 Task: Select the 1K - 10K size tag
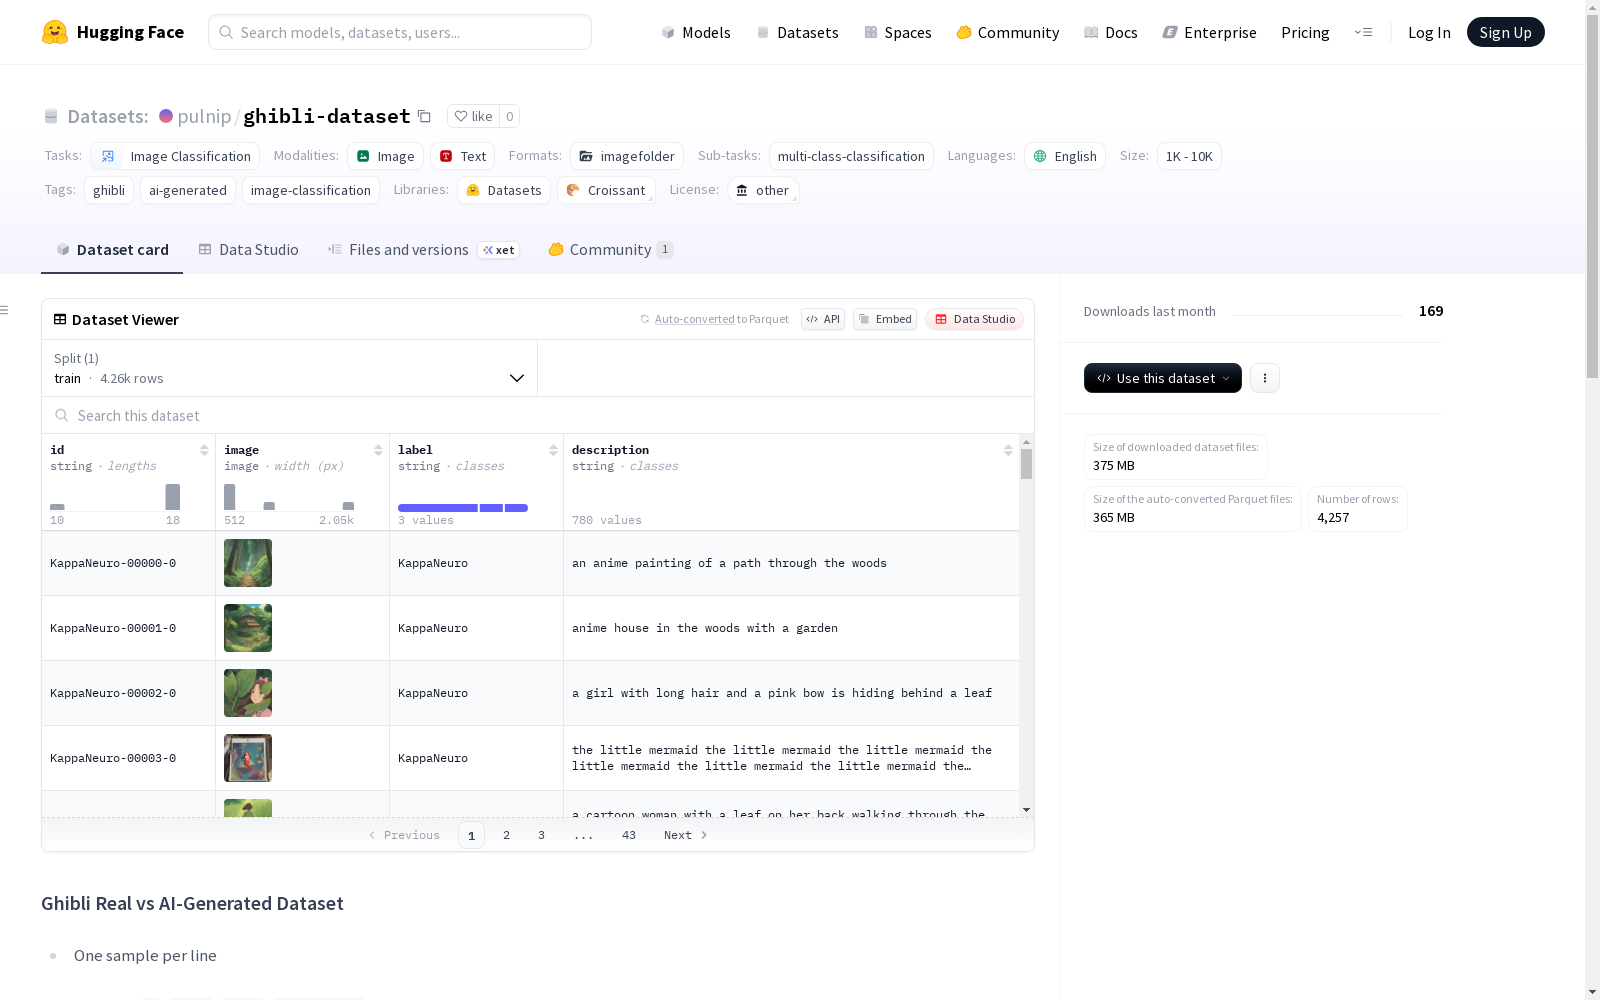click(1189, 156)
